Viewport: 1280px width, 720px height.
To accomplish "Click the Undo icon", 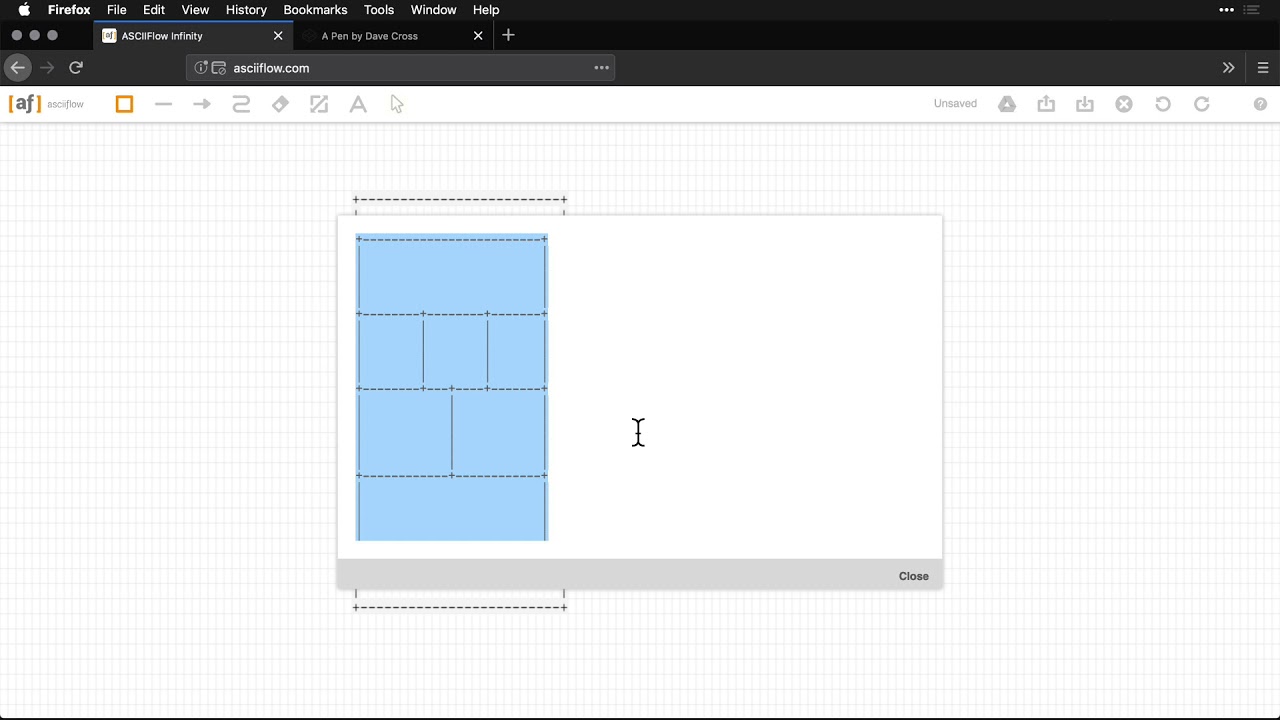I will [x=1163, y=104].
